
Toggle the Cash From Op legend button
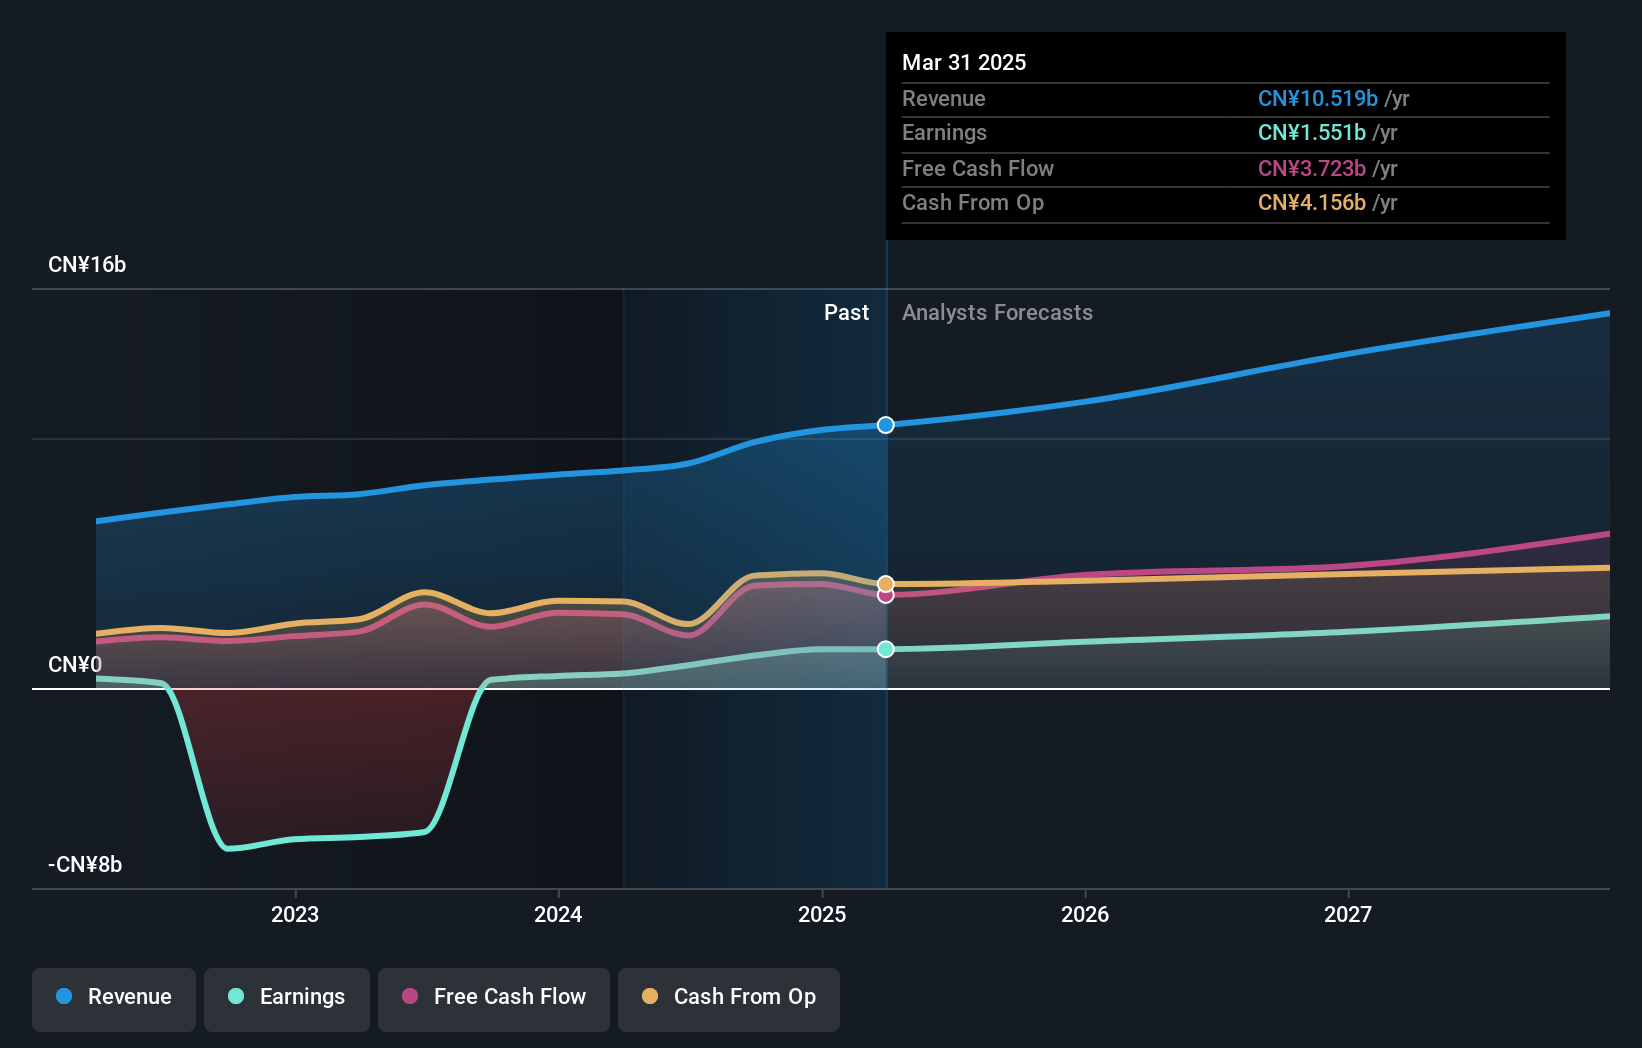click(729, 999)
